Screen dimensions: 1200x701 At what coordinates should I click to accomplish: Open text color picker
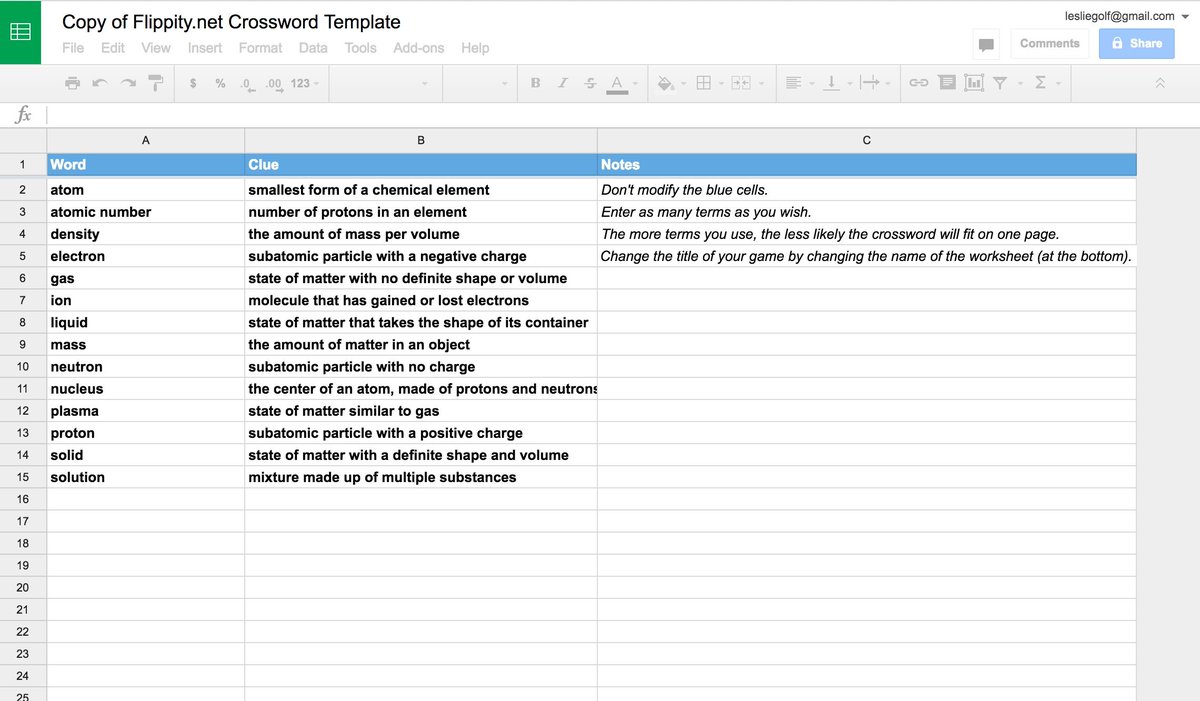617,84
